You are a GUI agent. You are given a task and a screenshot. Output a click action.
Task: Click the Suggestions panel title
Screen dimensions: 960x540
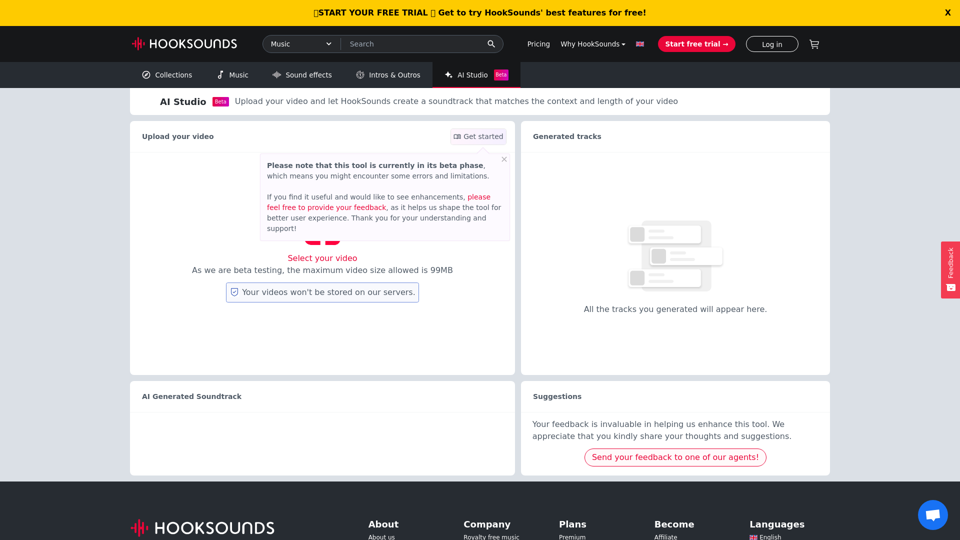tap(557, 397)
